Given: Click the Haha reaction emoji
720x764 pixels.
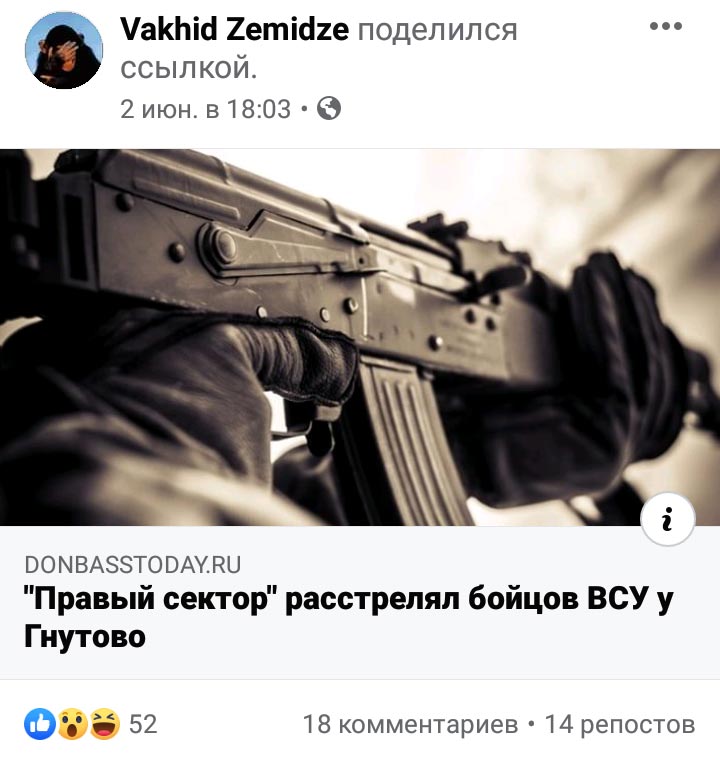Looking at the screenshot, I should click(105, 724).
